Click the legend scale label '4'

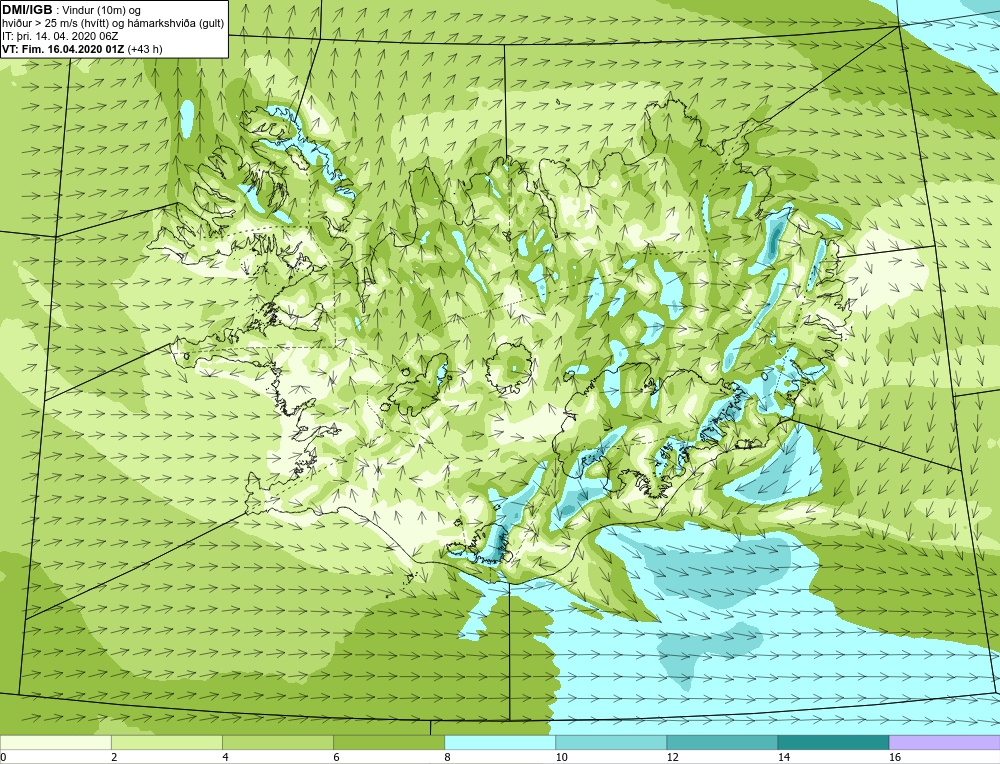pos(225,757)
